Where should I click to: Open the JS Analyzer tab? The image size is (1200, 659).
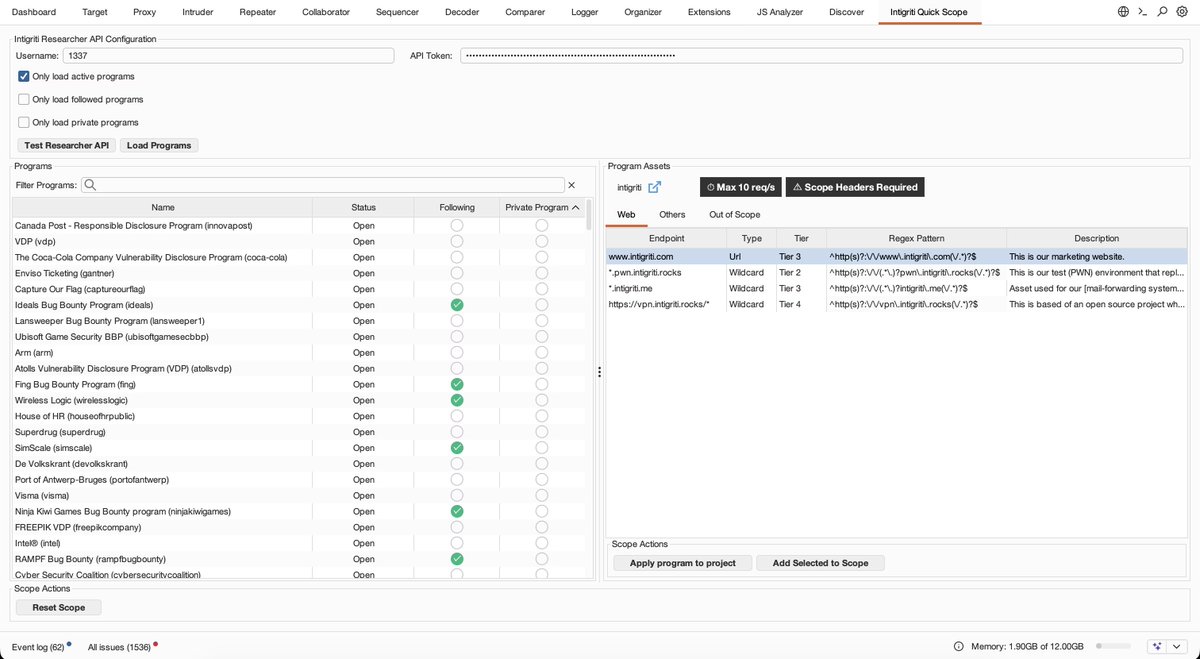click(779, 12)
